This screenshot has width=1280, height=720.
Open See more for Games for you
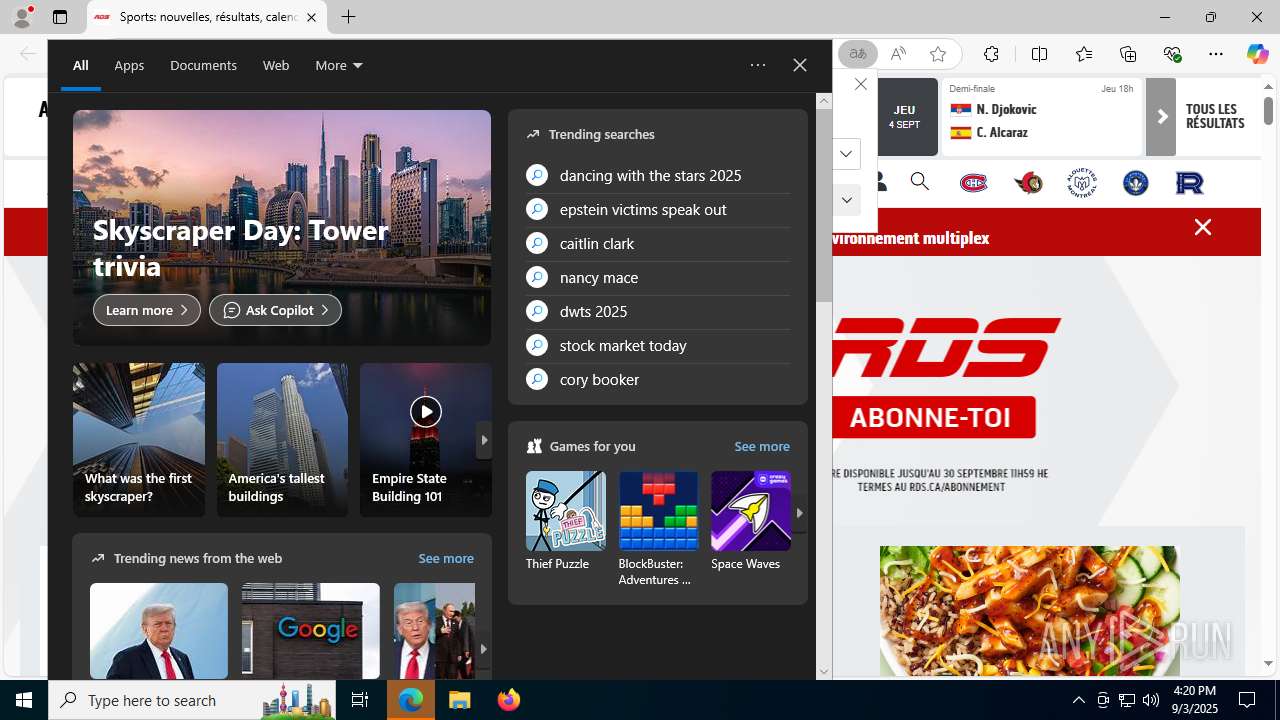pos(762,446)
